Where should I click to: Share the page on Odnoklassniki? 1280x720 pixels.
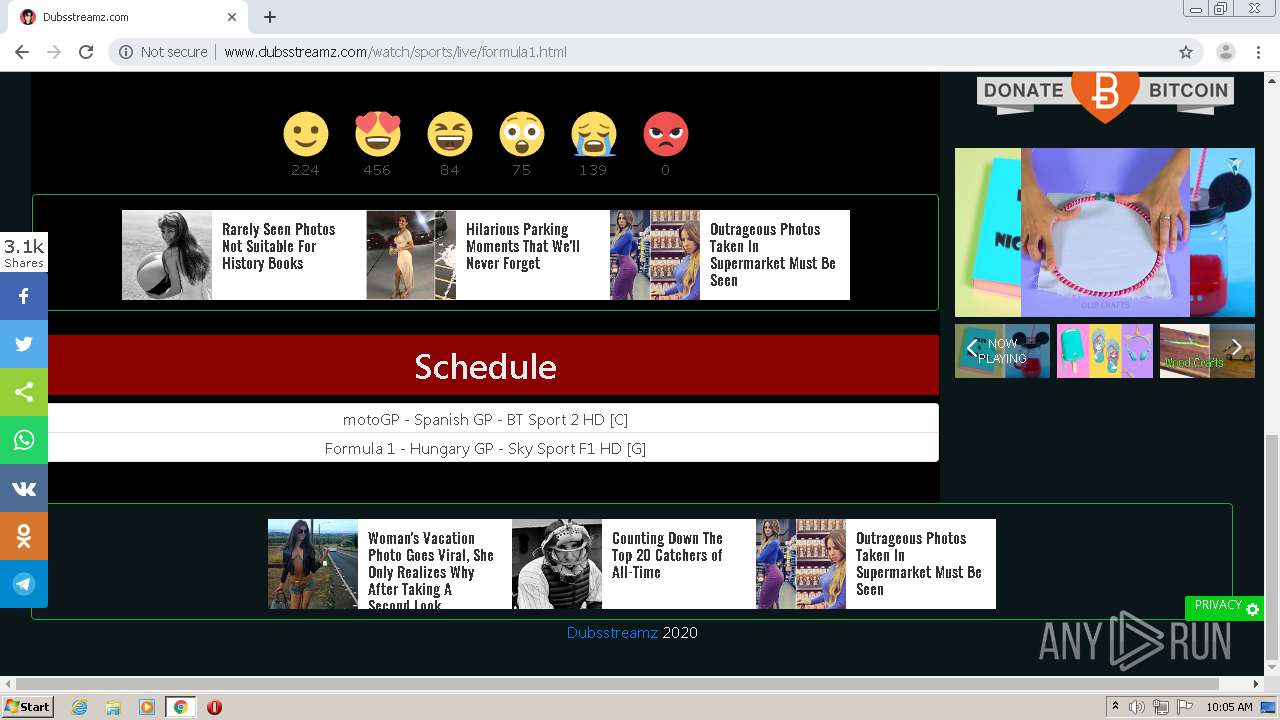click(24, 536)
